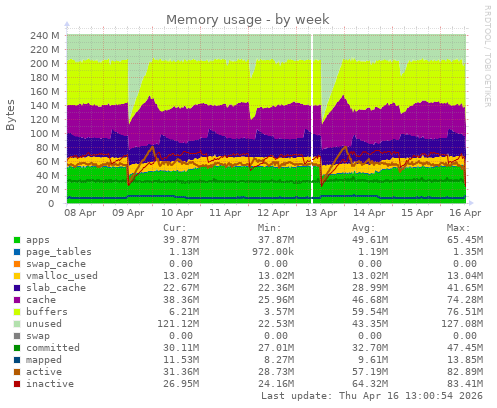Click the 'unused' legend label
Image resolution: width=497 pixels, height=408 pixels.
tap(44, 324)
